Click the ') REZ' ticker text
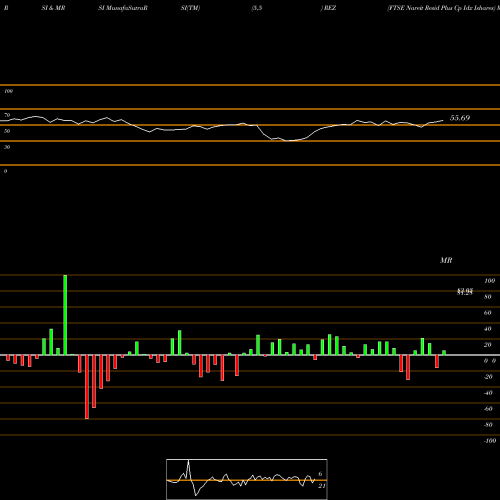The width and height of the screenshot is (500, 500). 328,8
